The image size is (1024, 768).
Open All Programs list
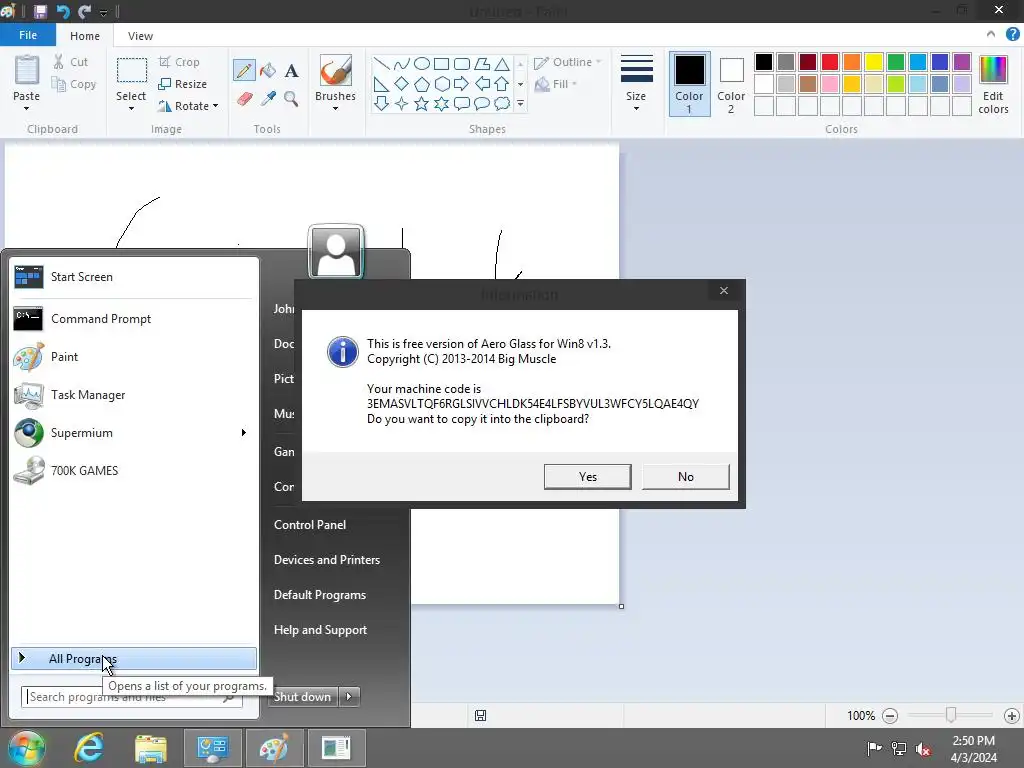134,658
